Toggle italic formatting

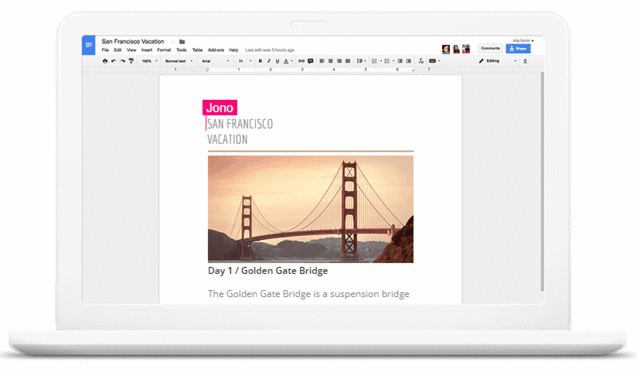(x=269, y=61)
